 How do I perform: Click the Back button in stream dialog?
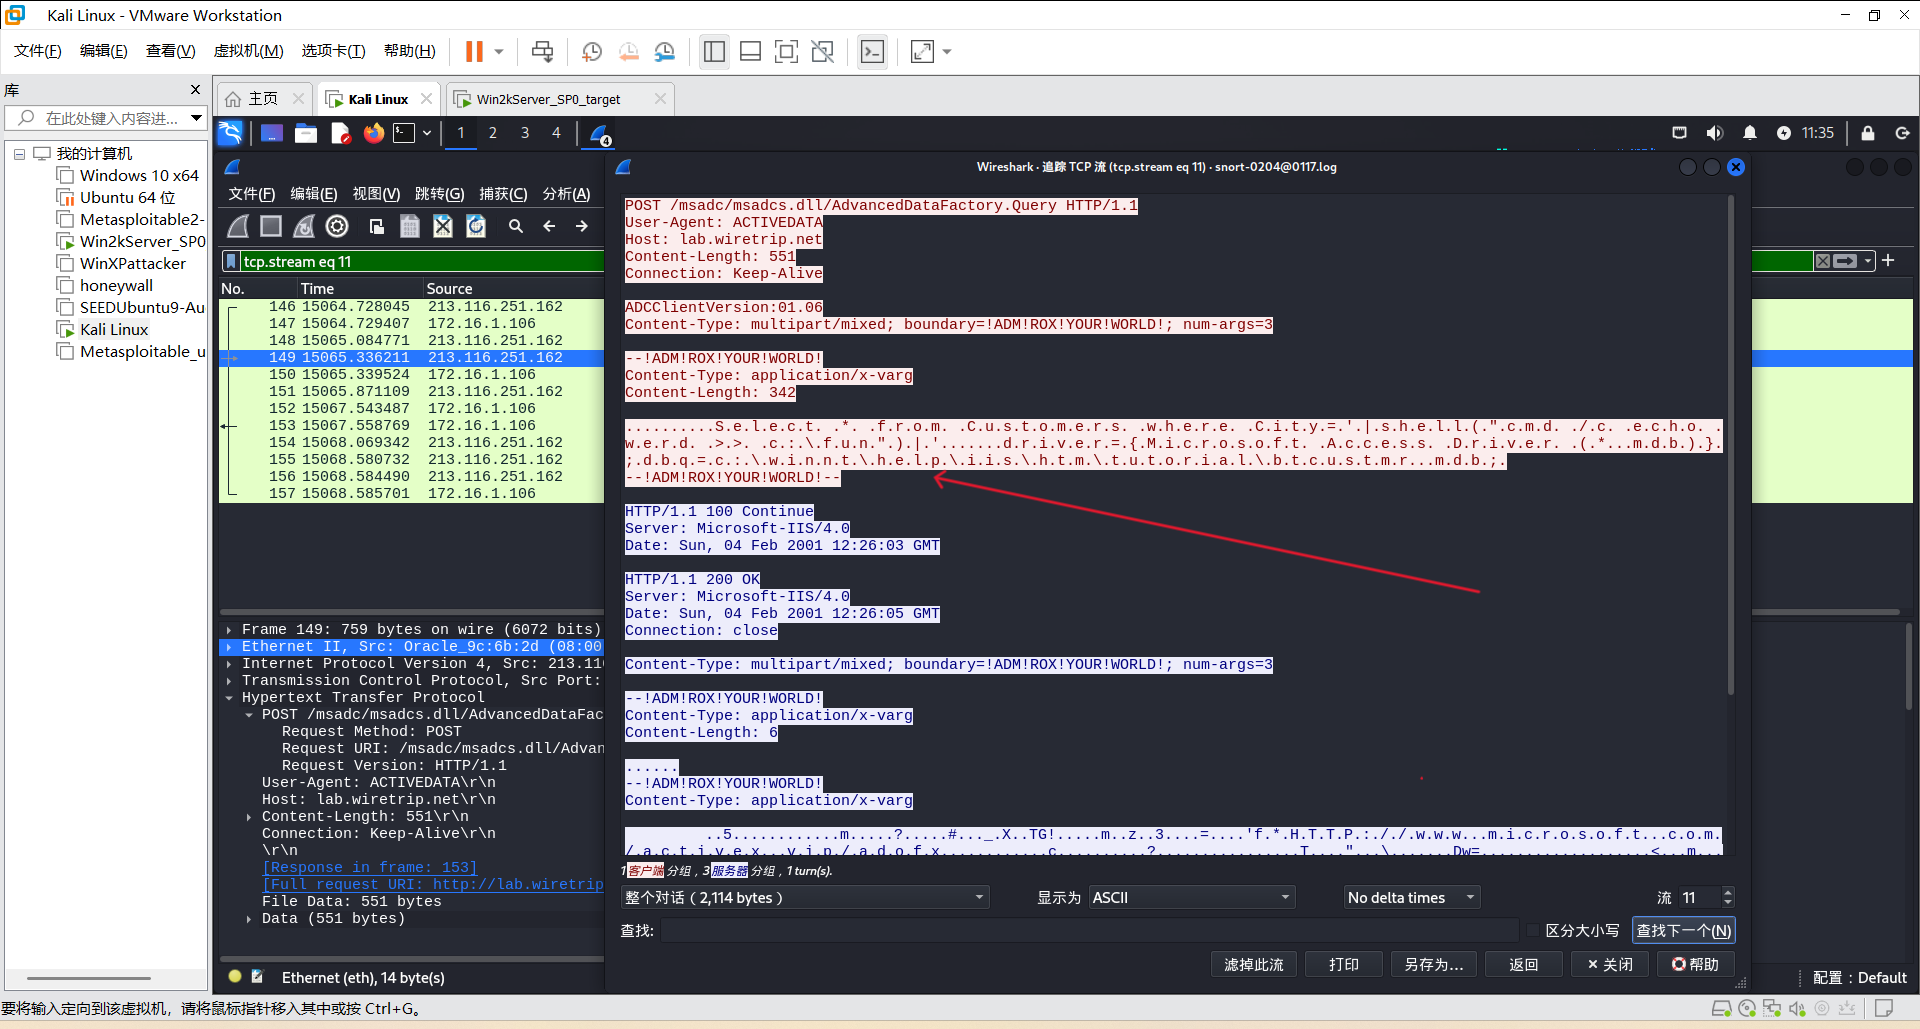coord(1524,965)
